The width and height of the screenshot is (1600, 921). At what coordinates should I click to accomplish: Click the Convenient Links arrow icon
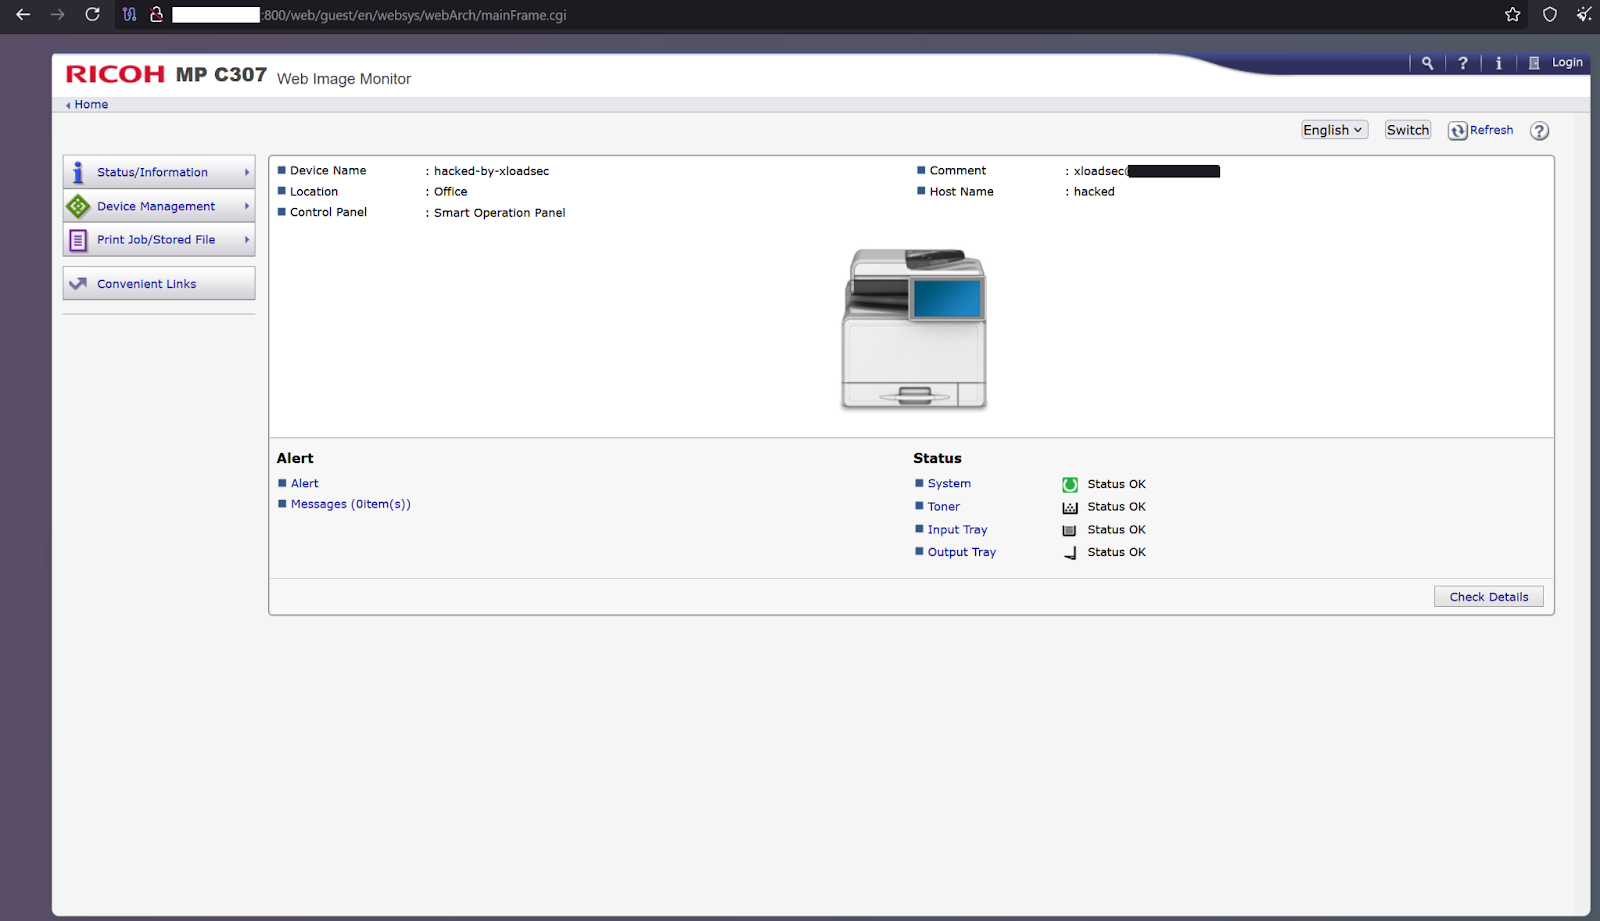(78, 284)
